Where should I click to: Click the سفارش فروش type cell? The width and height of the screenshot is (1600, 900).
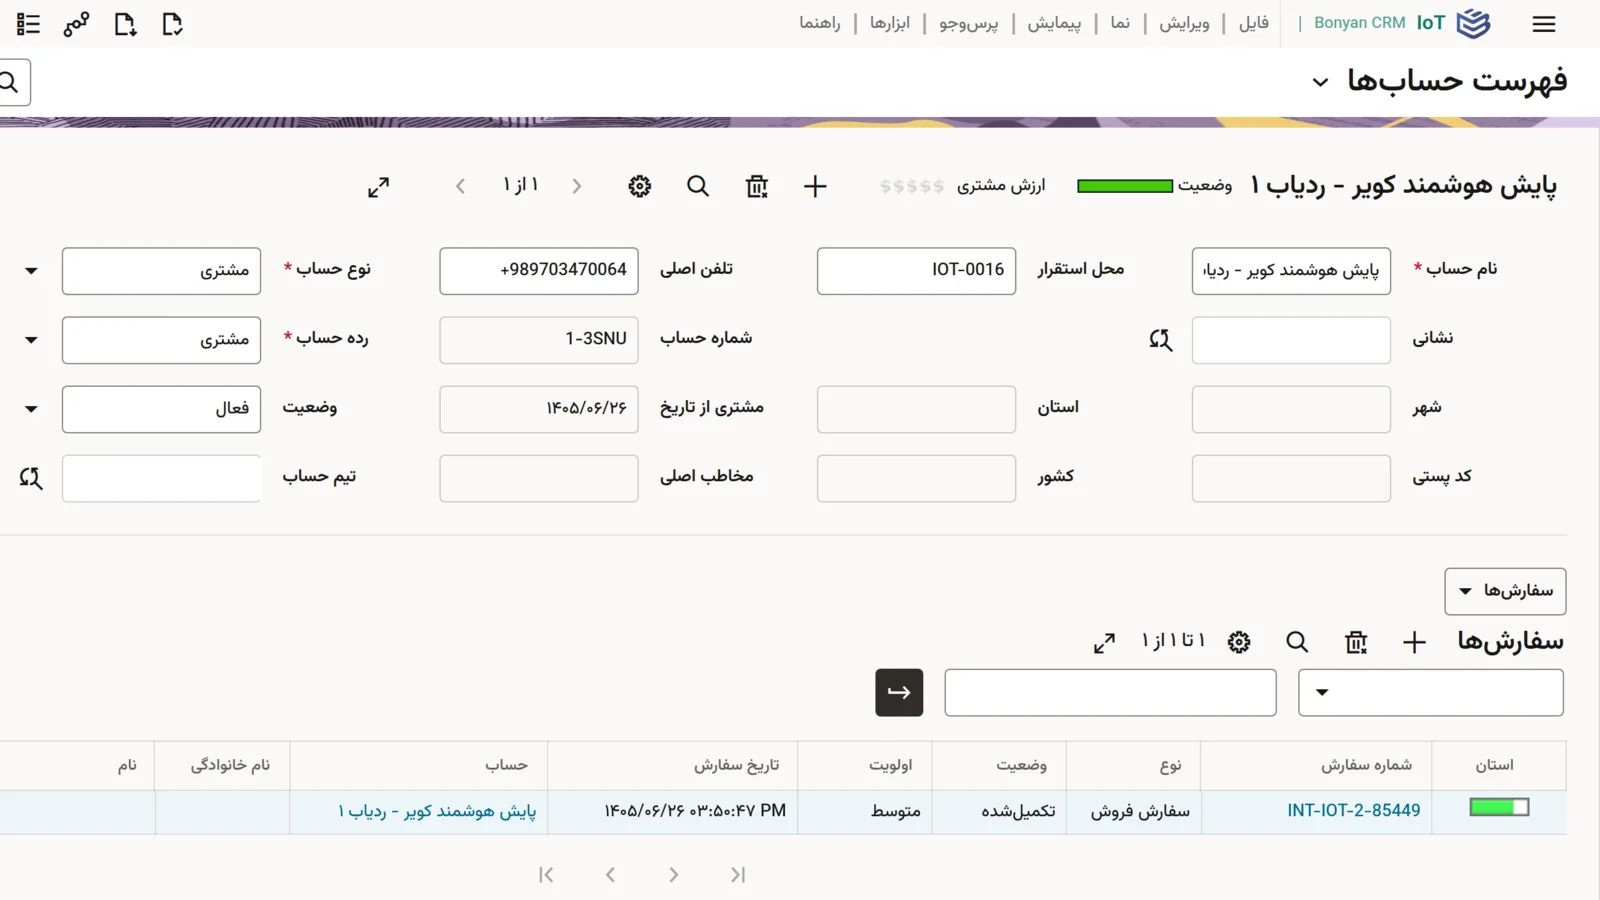[1134, 811]
